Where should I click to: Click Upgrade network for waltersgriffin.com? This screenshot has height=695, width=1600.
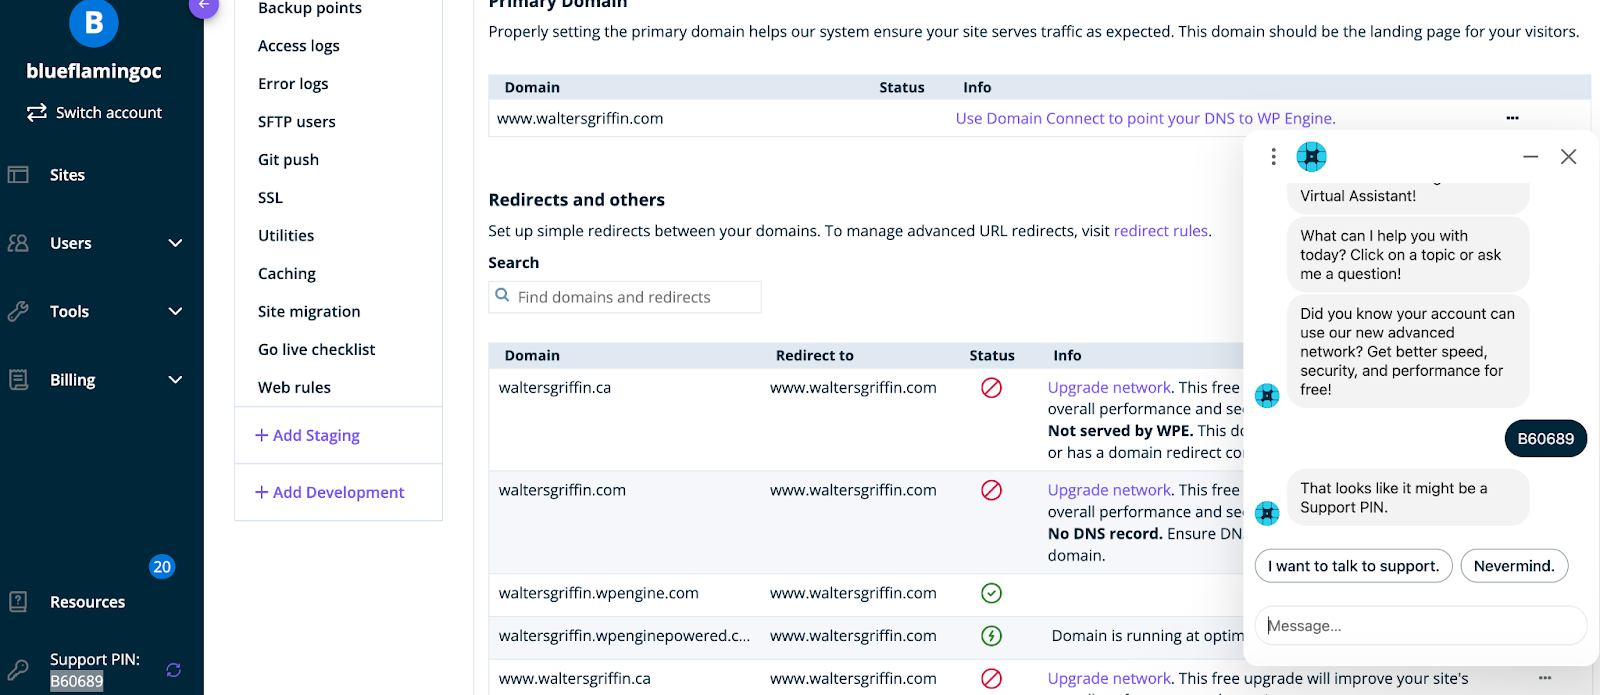1109,490
